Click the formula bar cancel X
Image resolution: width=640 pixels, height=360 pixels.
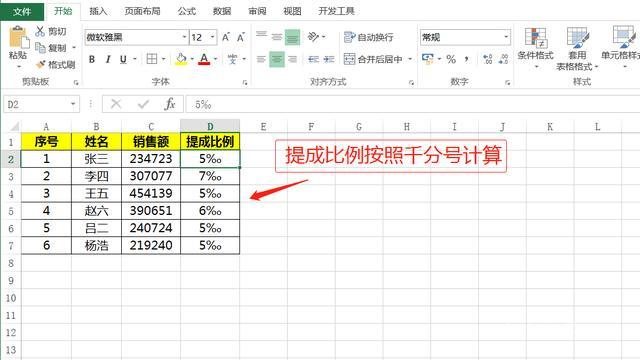click(x=116, y=104)
